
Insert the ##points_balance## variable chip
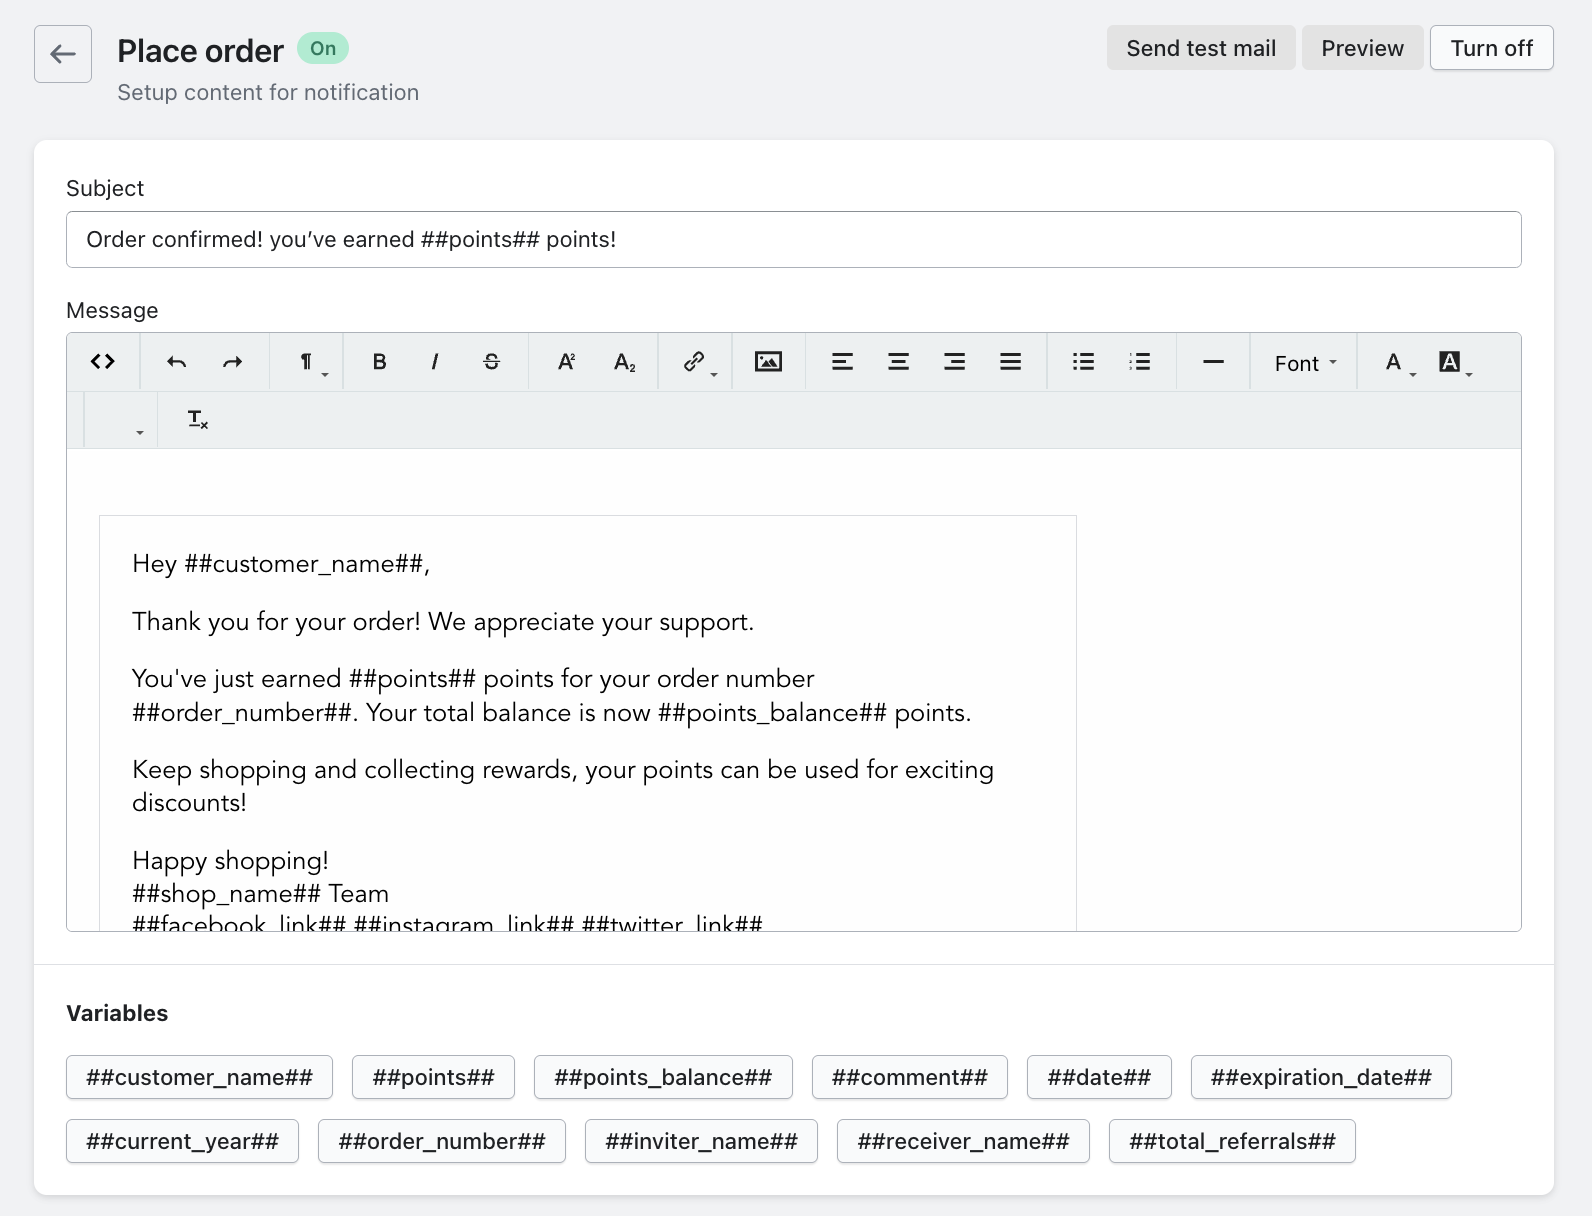click(663, 1077)
